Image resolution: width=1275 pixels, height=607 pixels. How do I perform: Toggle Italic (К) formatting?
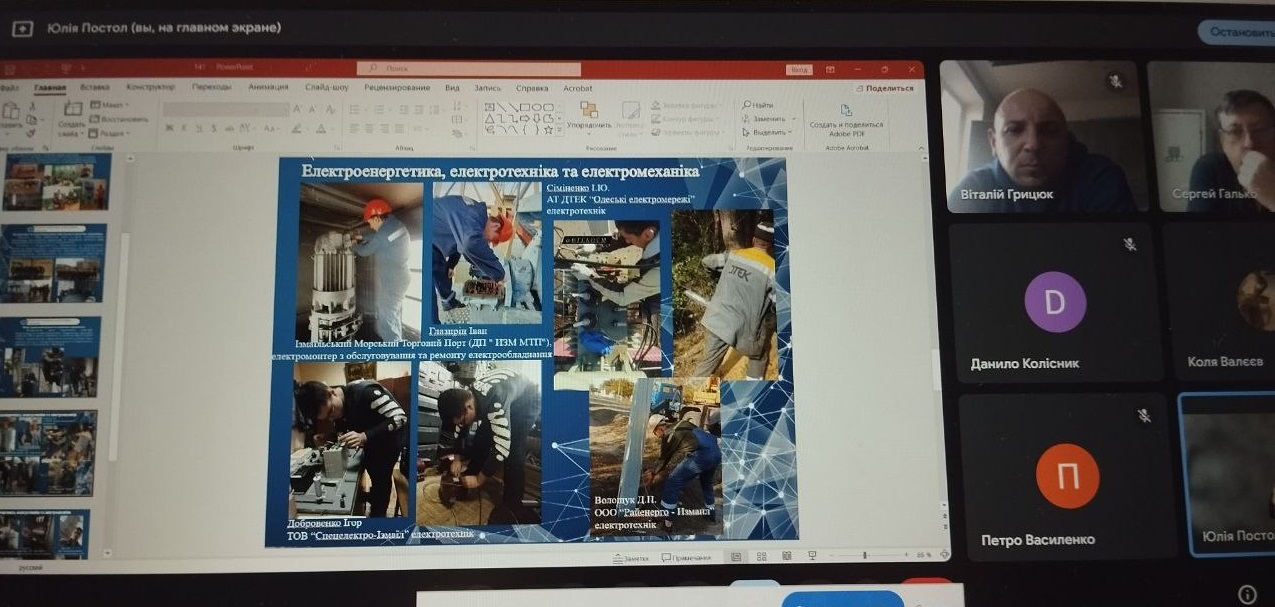(x=183, y=128)
